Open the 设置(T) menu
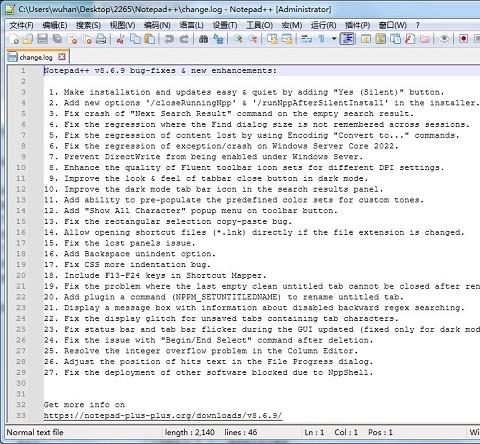Viewport: 480px width, 444px height. 225,25
